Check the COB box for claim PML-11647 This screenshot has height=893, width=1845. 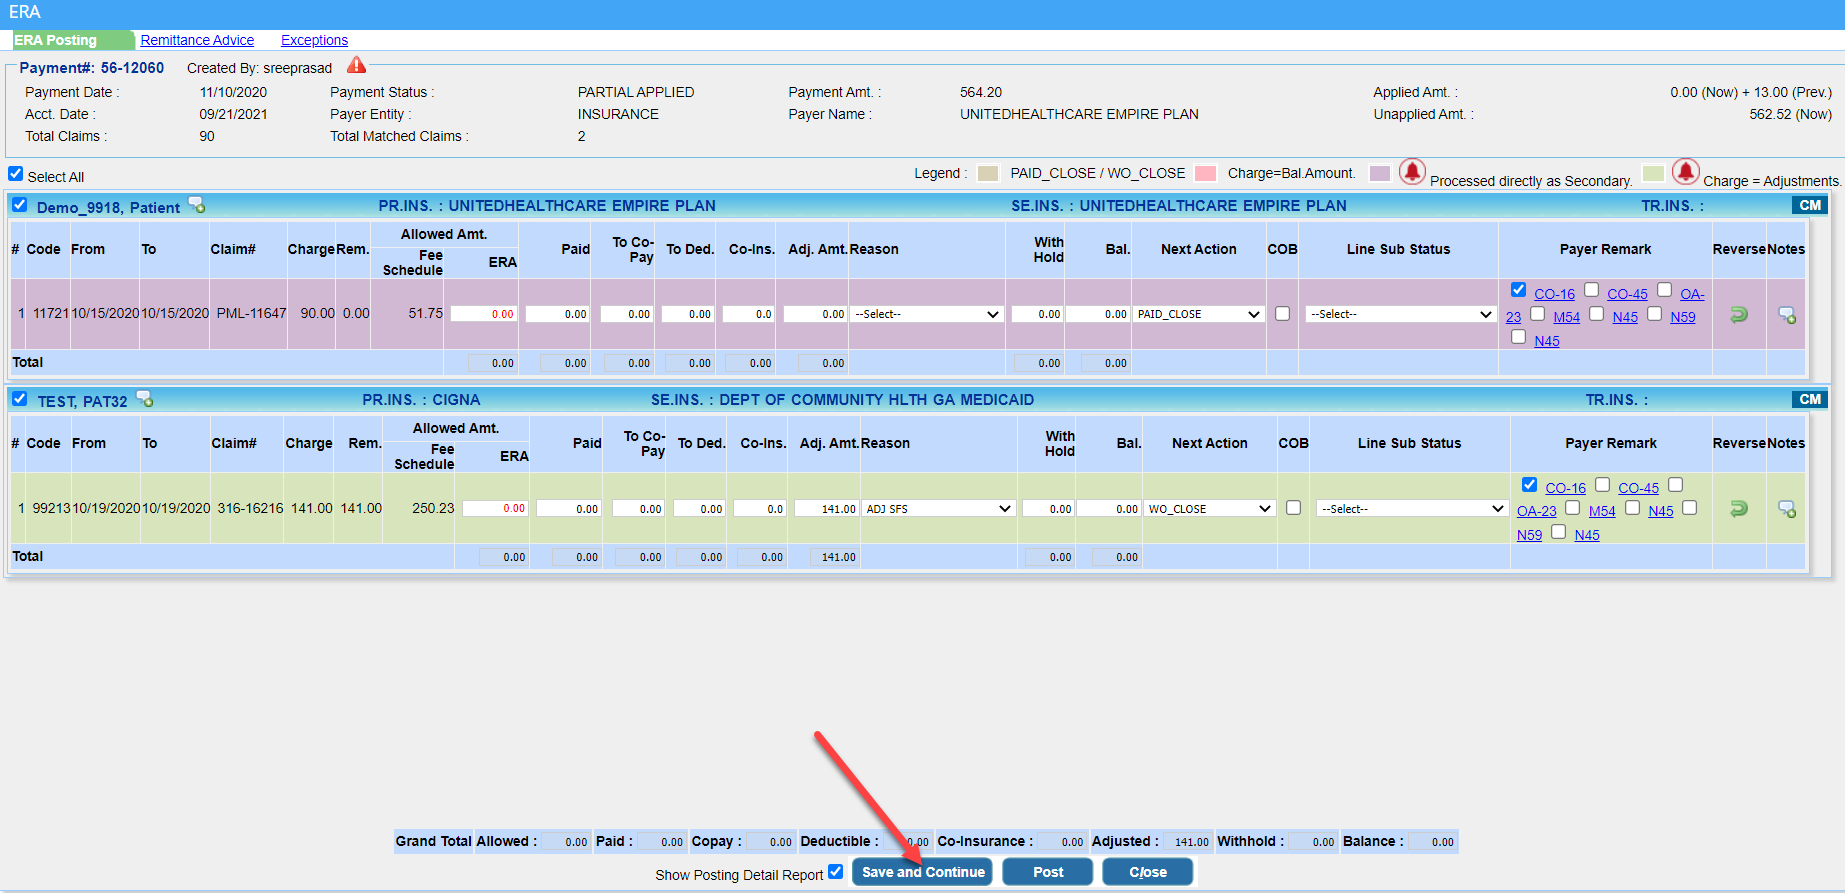pos(1282,314)
